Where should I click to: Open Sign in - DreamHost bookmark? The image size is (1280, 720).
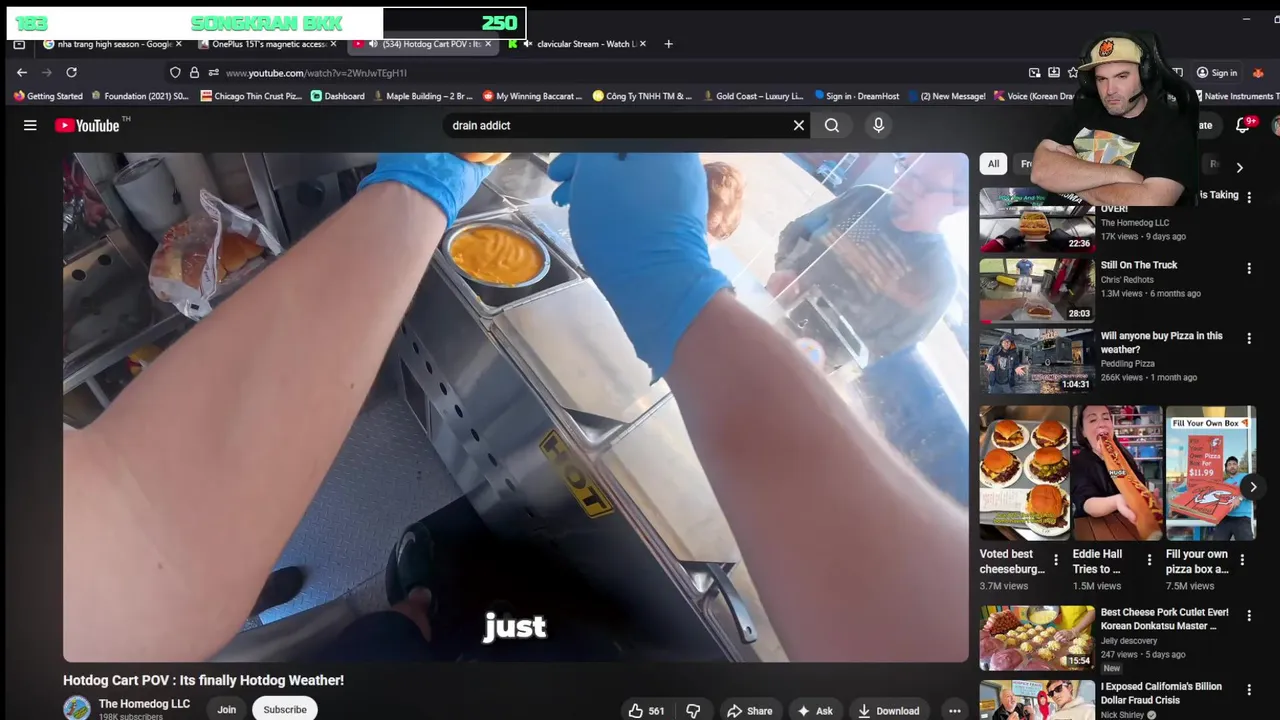(x=859, y=96)
